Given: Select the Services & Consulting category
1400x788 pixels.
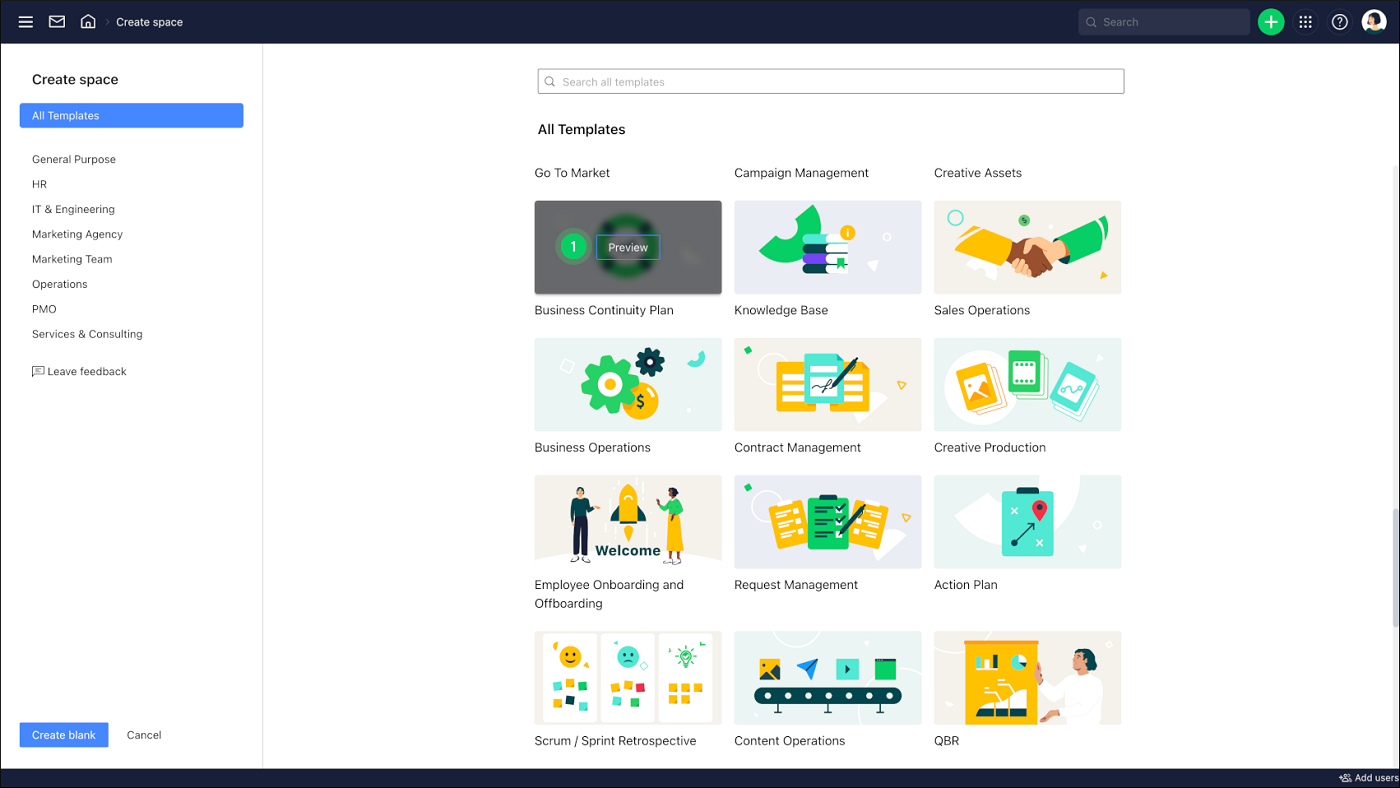Looking at the screenshot, I should point(87,334).
